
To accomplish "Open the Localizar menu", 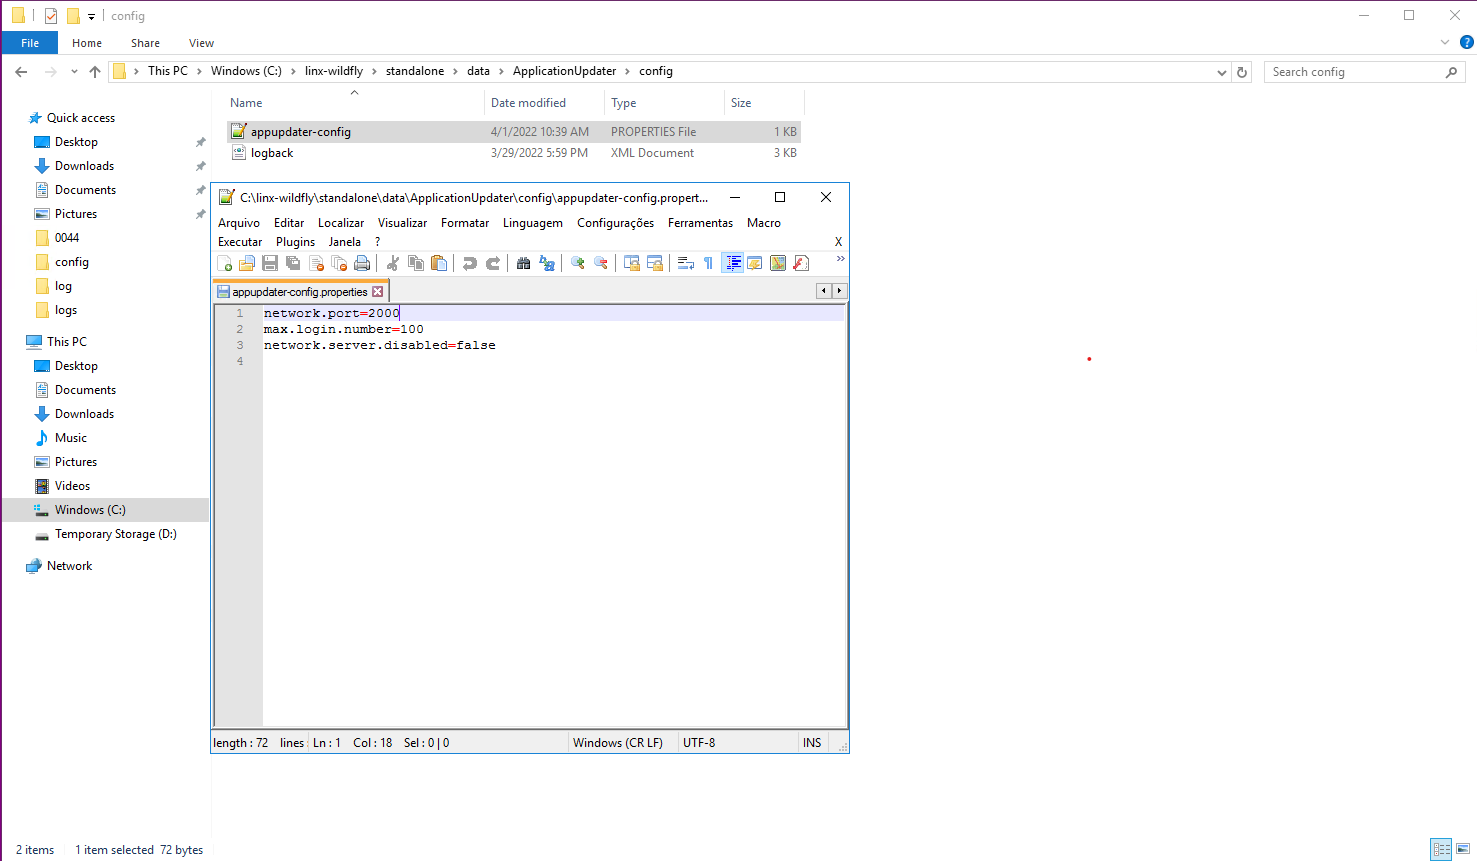I will tap(341, 223).
